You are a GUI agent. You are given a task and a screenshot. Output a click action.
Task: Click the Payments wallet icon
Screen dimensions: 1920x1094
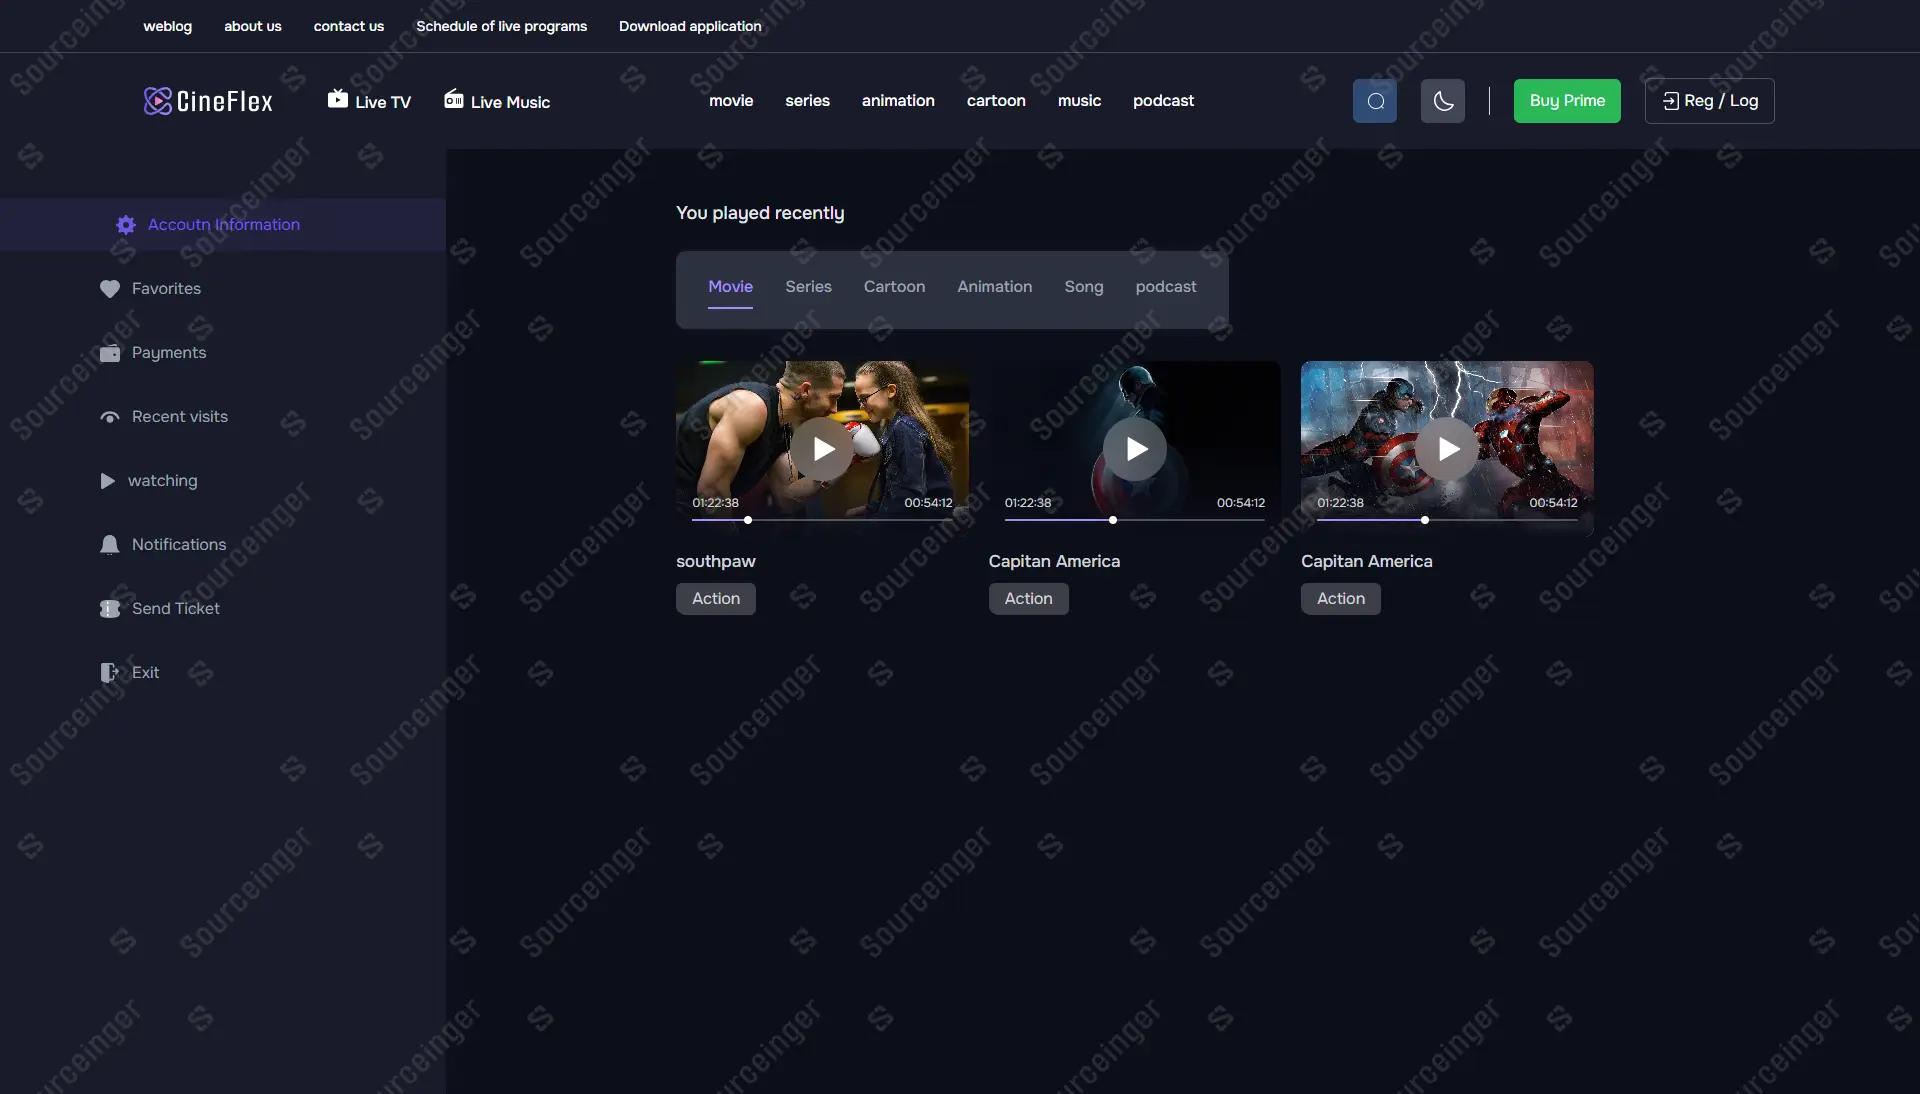click(110, 353)
